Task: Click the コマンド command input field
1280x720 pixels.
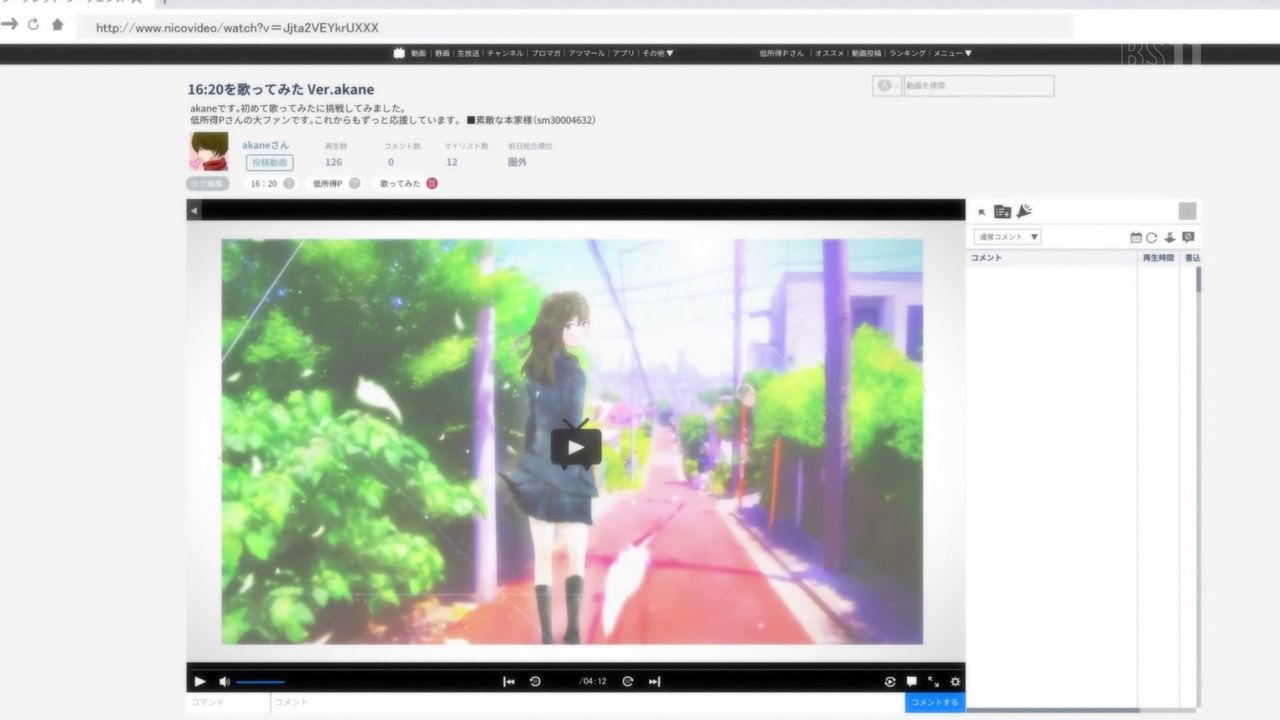Action: [x=228, y=703]
